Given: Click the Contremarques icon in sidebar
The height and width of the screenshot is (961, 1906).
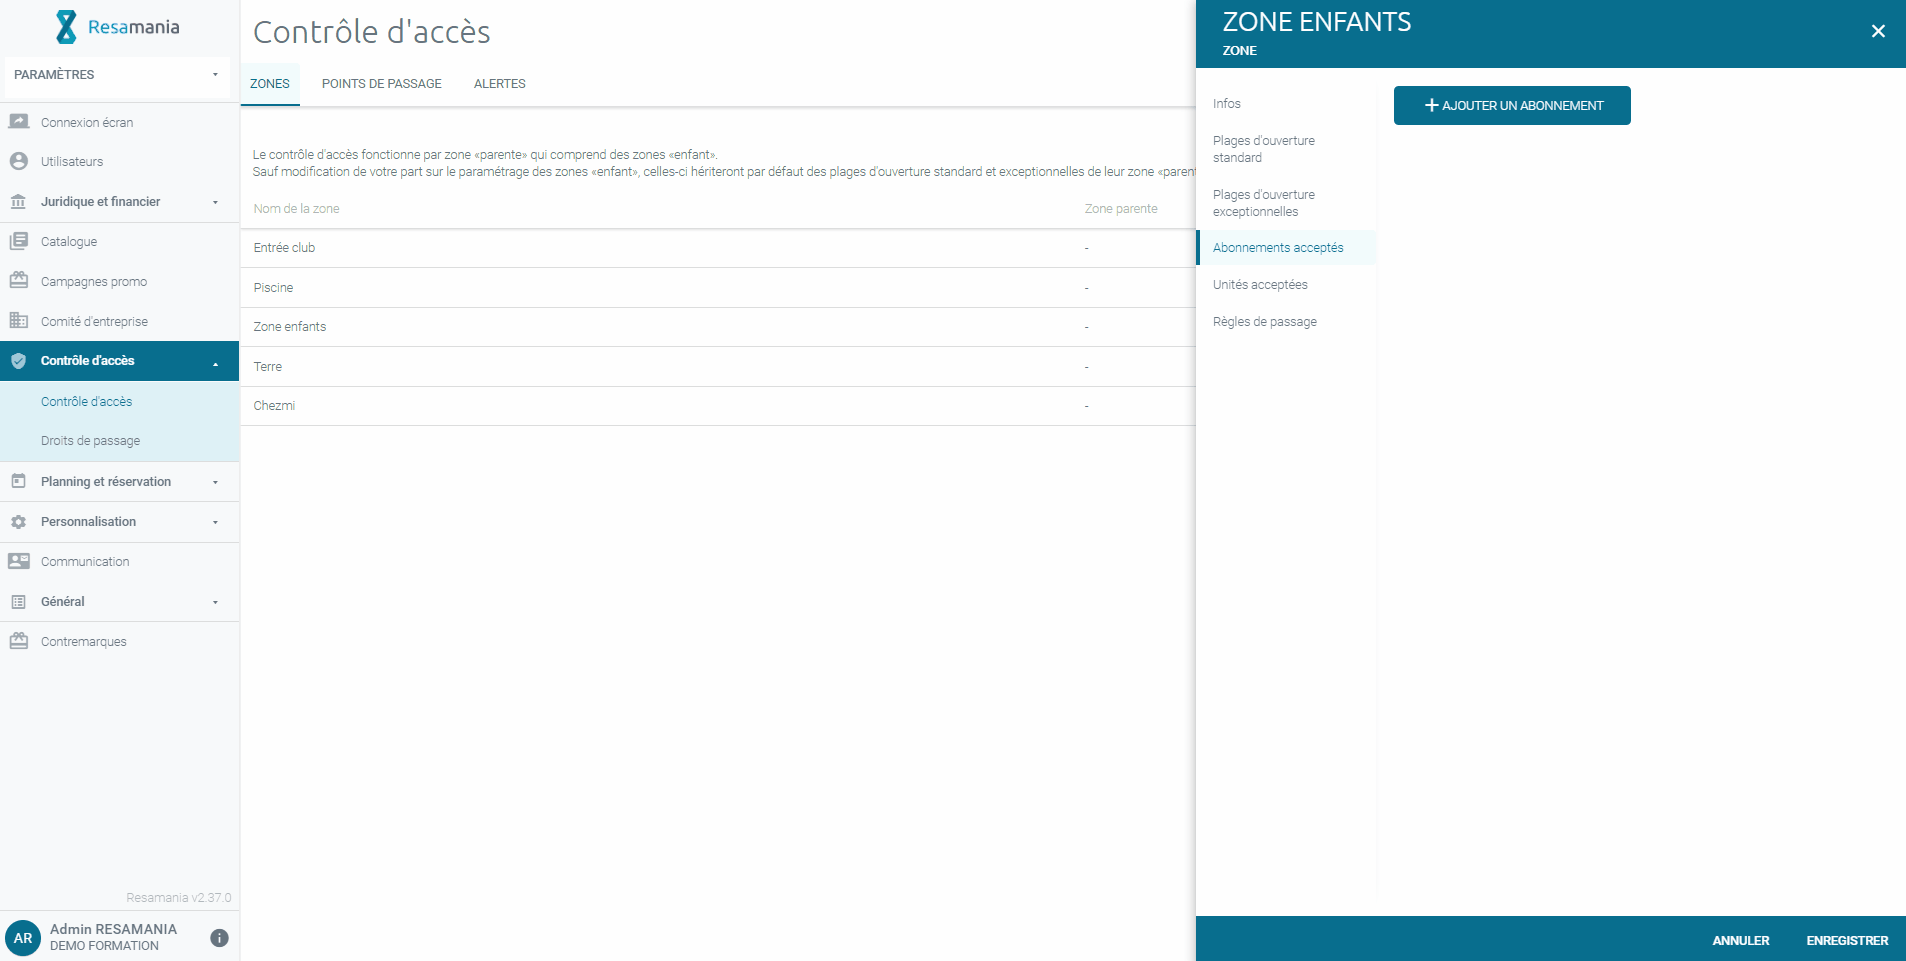Looking at the screenshot, I should tap(18, 641).
